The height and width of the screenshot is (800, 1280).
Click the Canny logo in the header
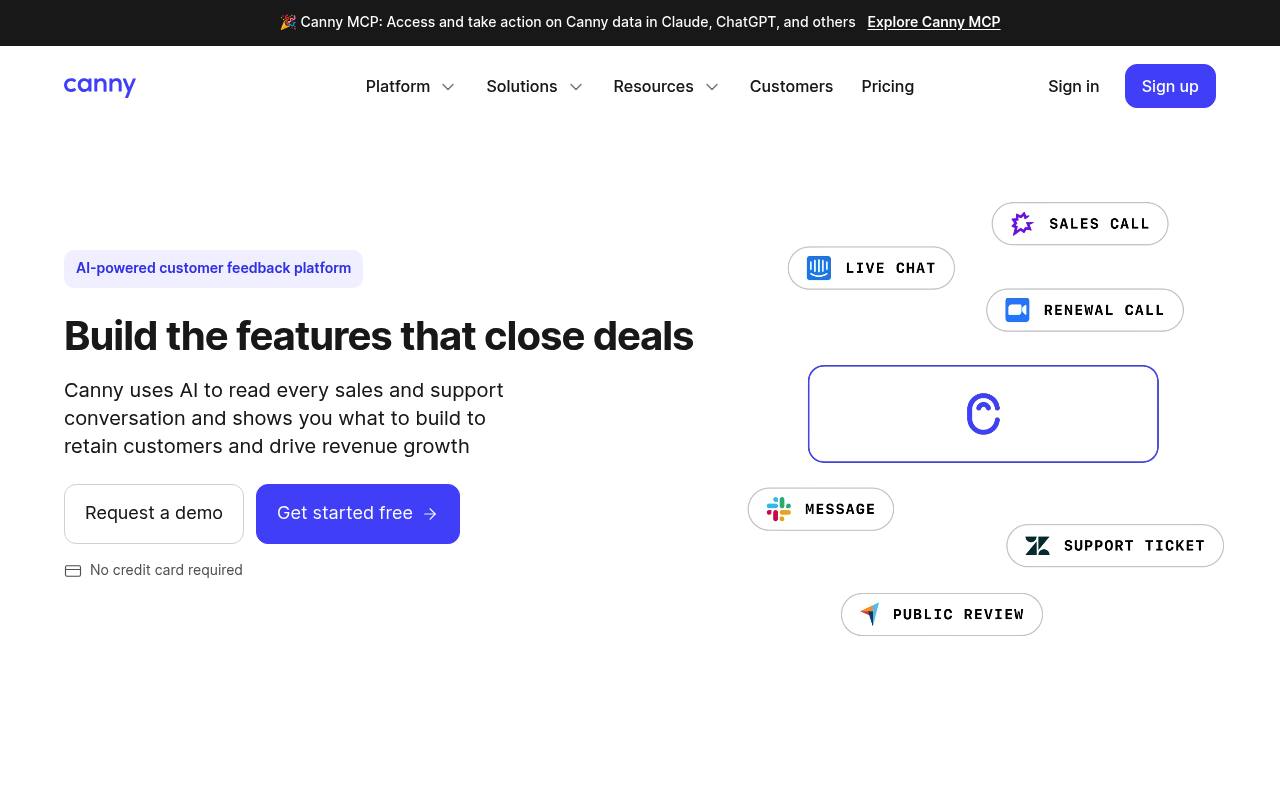100,87
